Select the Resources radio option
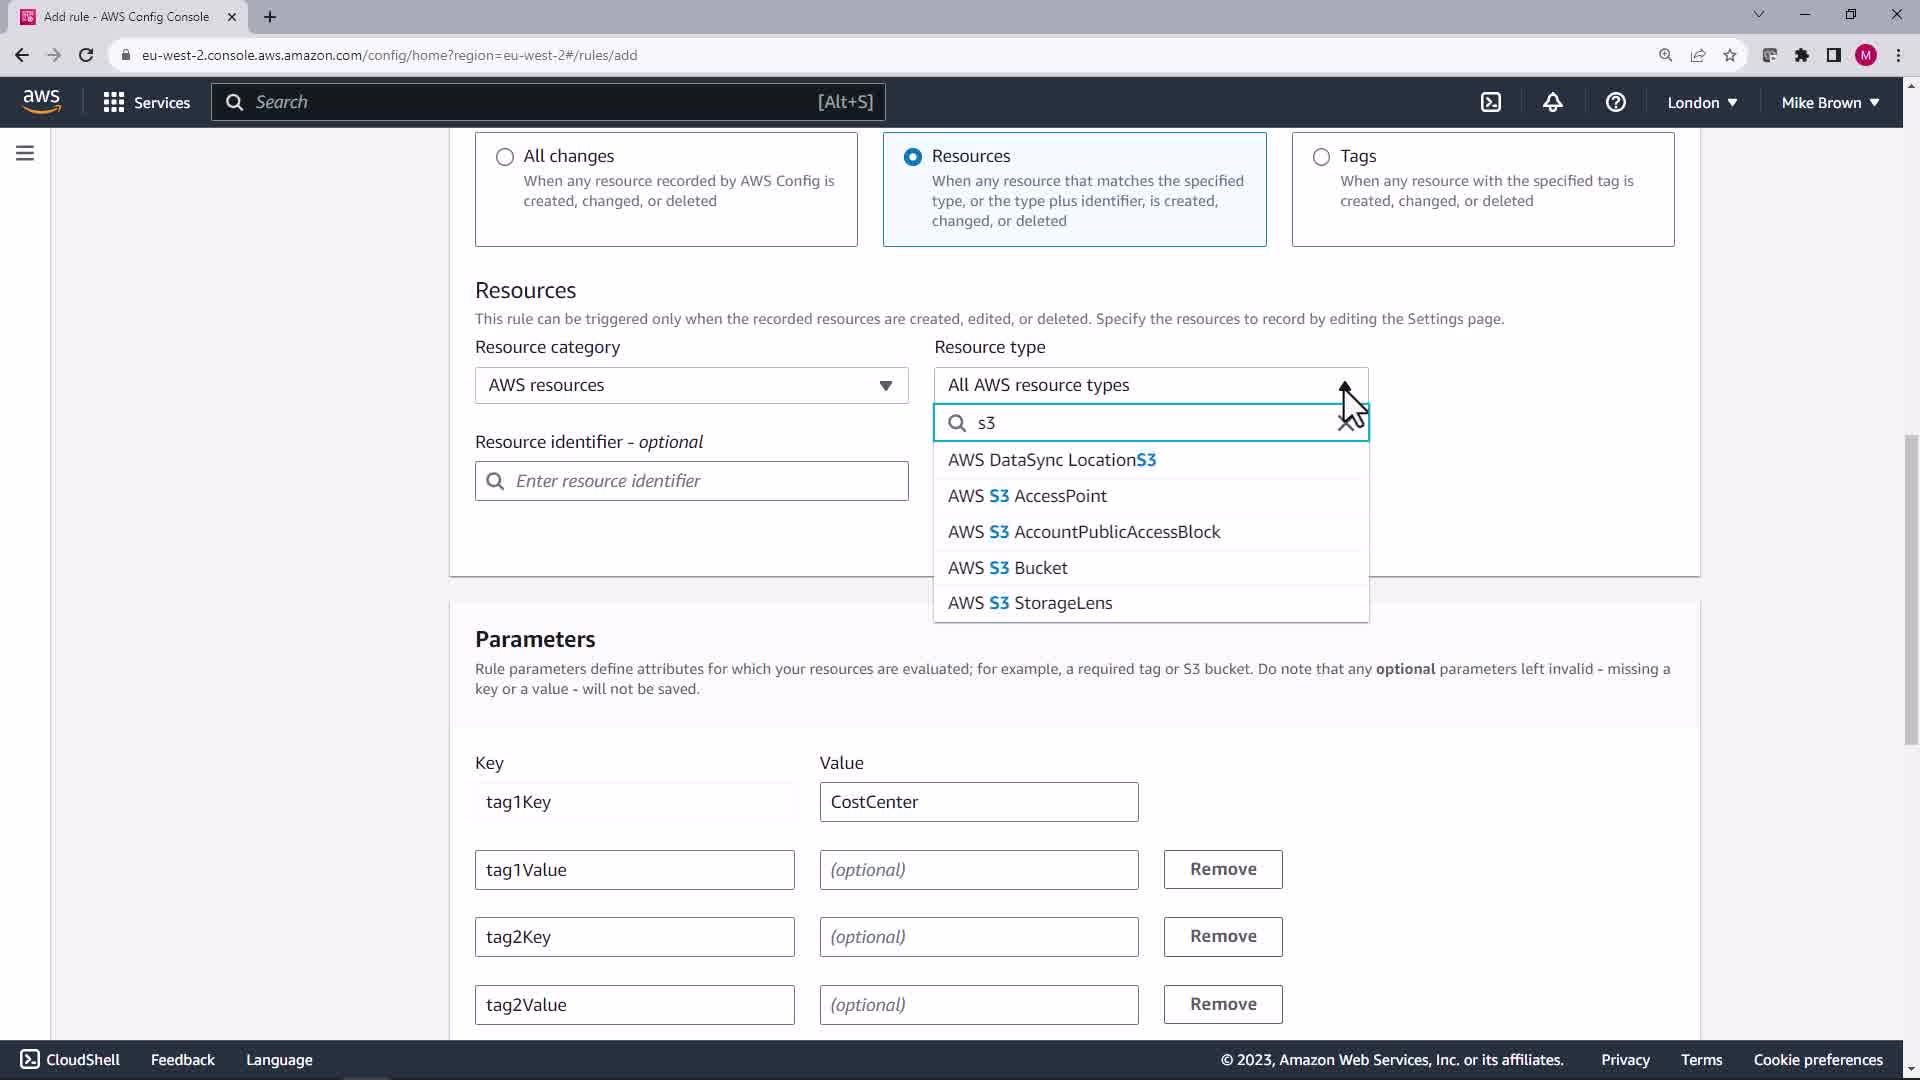The width and height of the screenshot is (1920, 1080). pos(912,157)
